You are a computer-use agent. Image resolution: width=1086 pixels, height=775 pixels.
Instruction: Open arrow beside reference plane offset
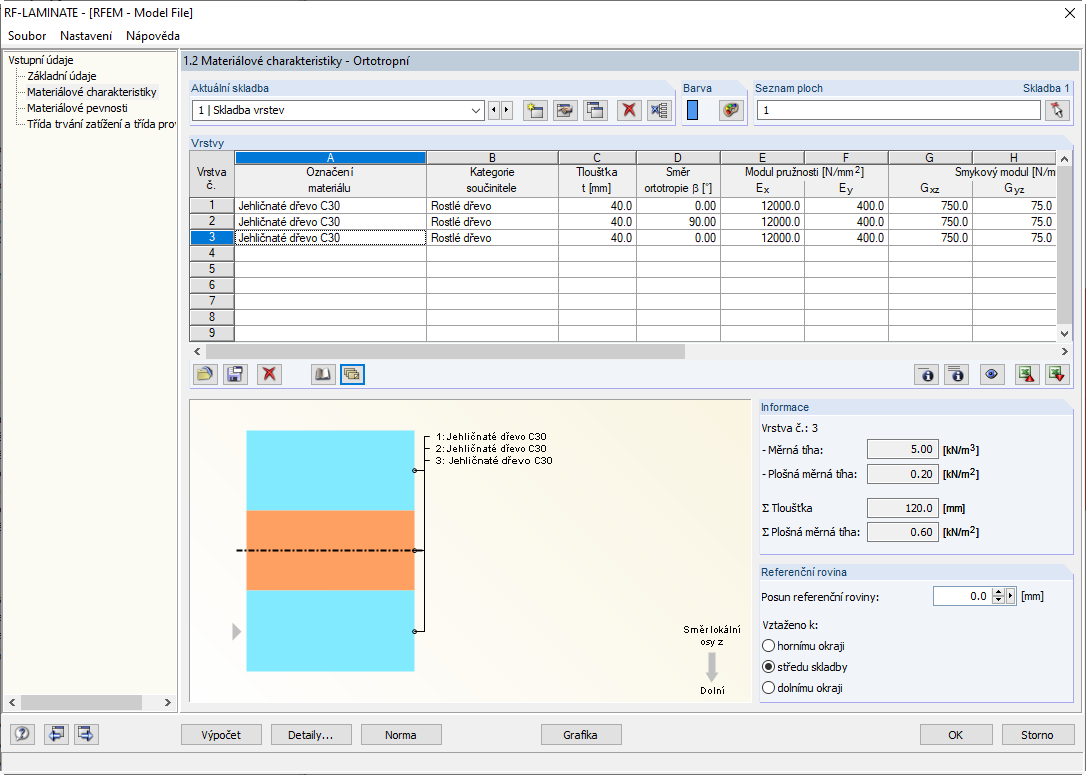click(1011, 596)
